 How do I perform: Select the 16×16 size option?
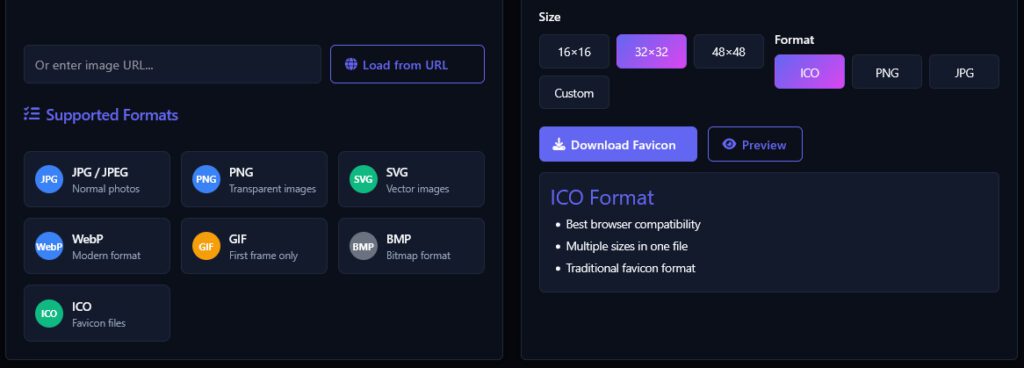coord(574,52)
